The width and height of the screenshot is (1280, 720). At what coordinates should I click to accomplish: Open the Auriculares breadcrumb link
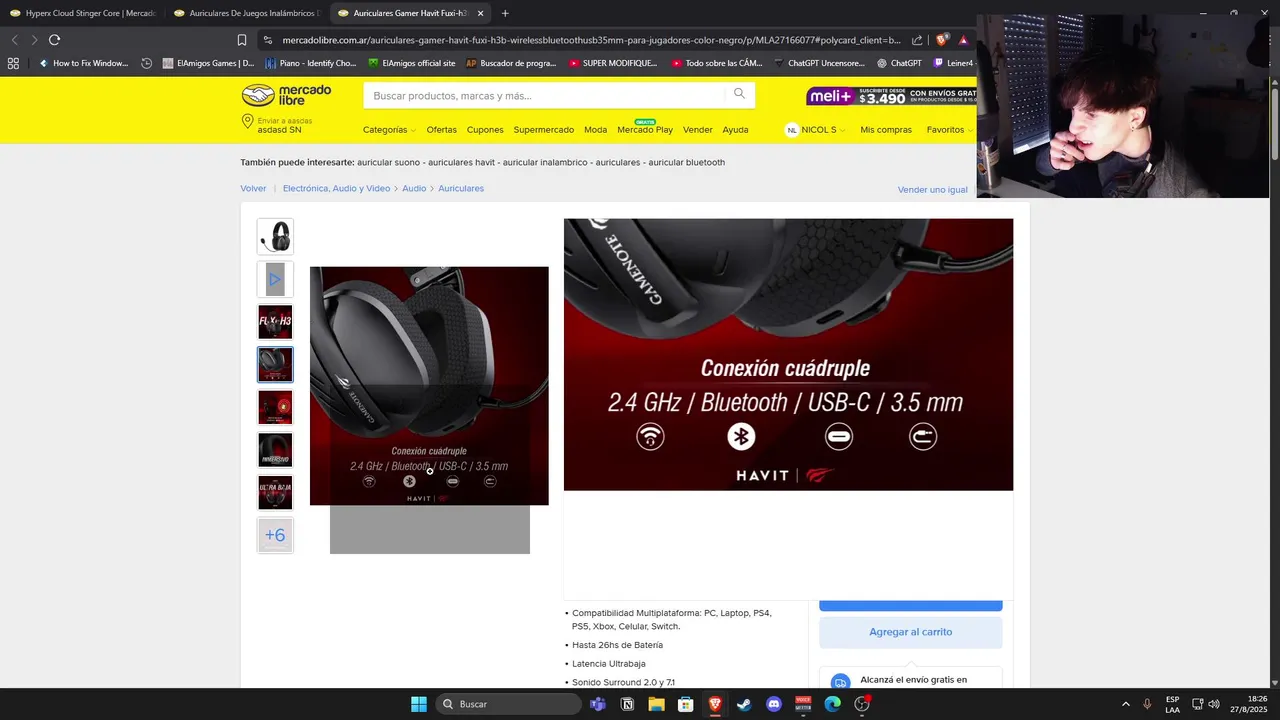(461, 188)
